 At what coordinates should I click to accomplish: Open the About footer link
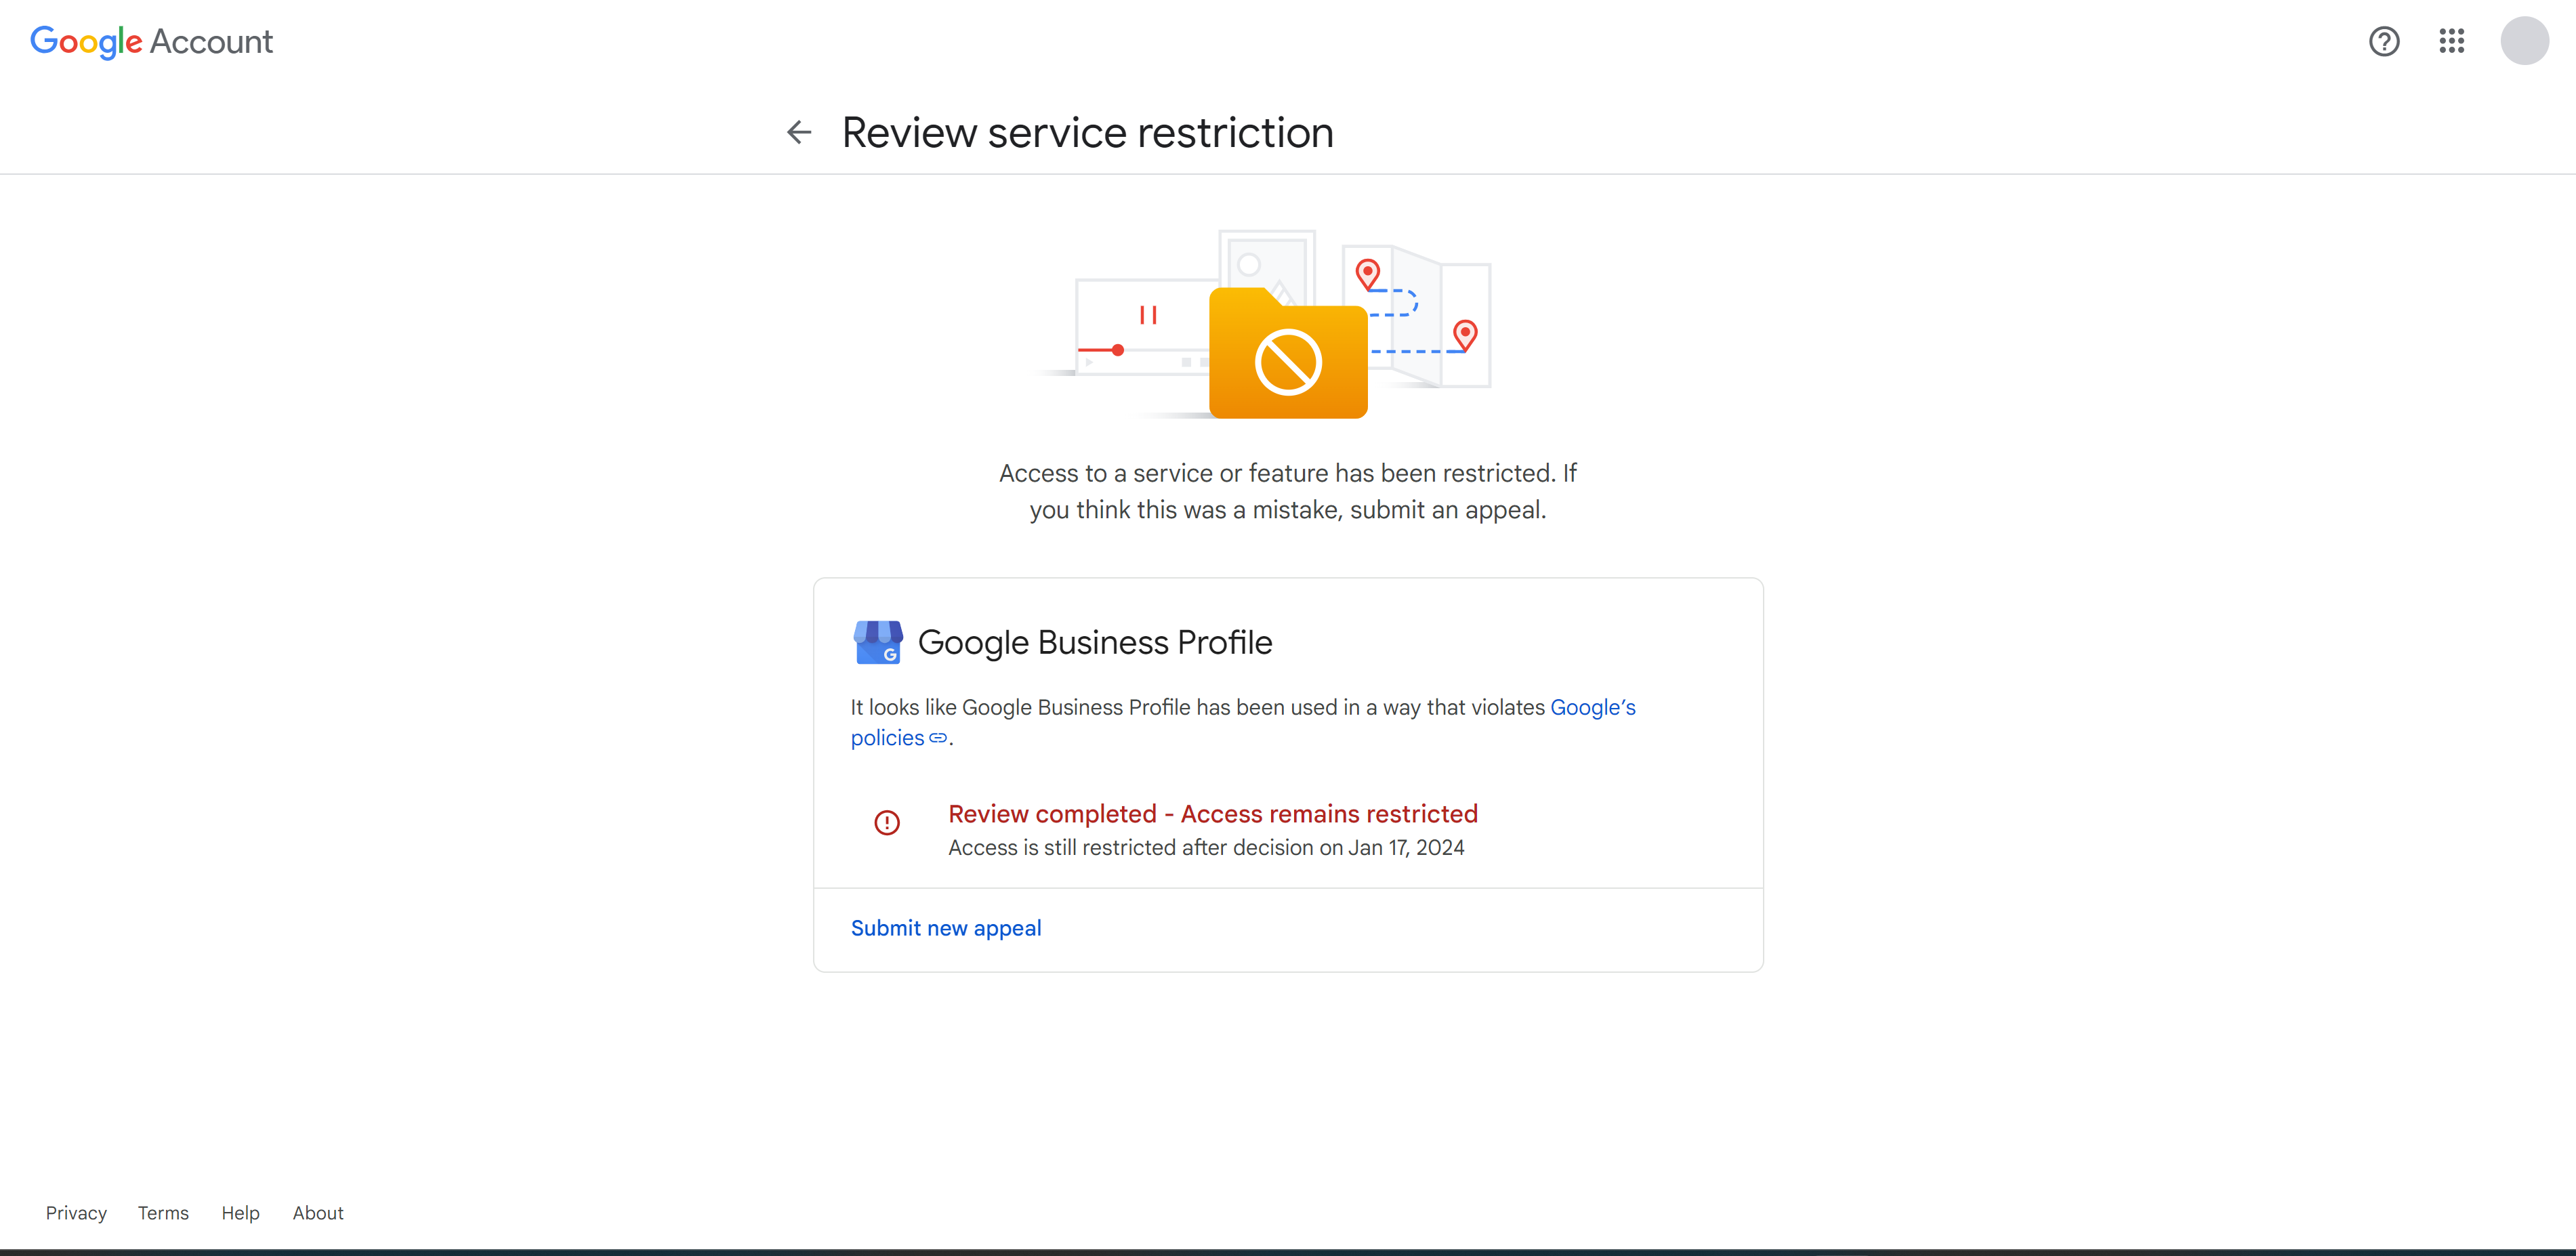(318, 1213)
